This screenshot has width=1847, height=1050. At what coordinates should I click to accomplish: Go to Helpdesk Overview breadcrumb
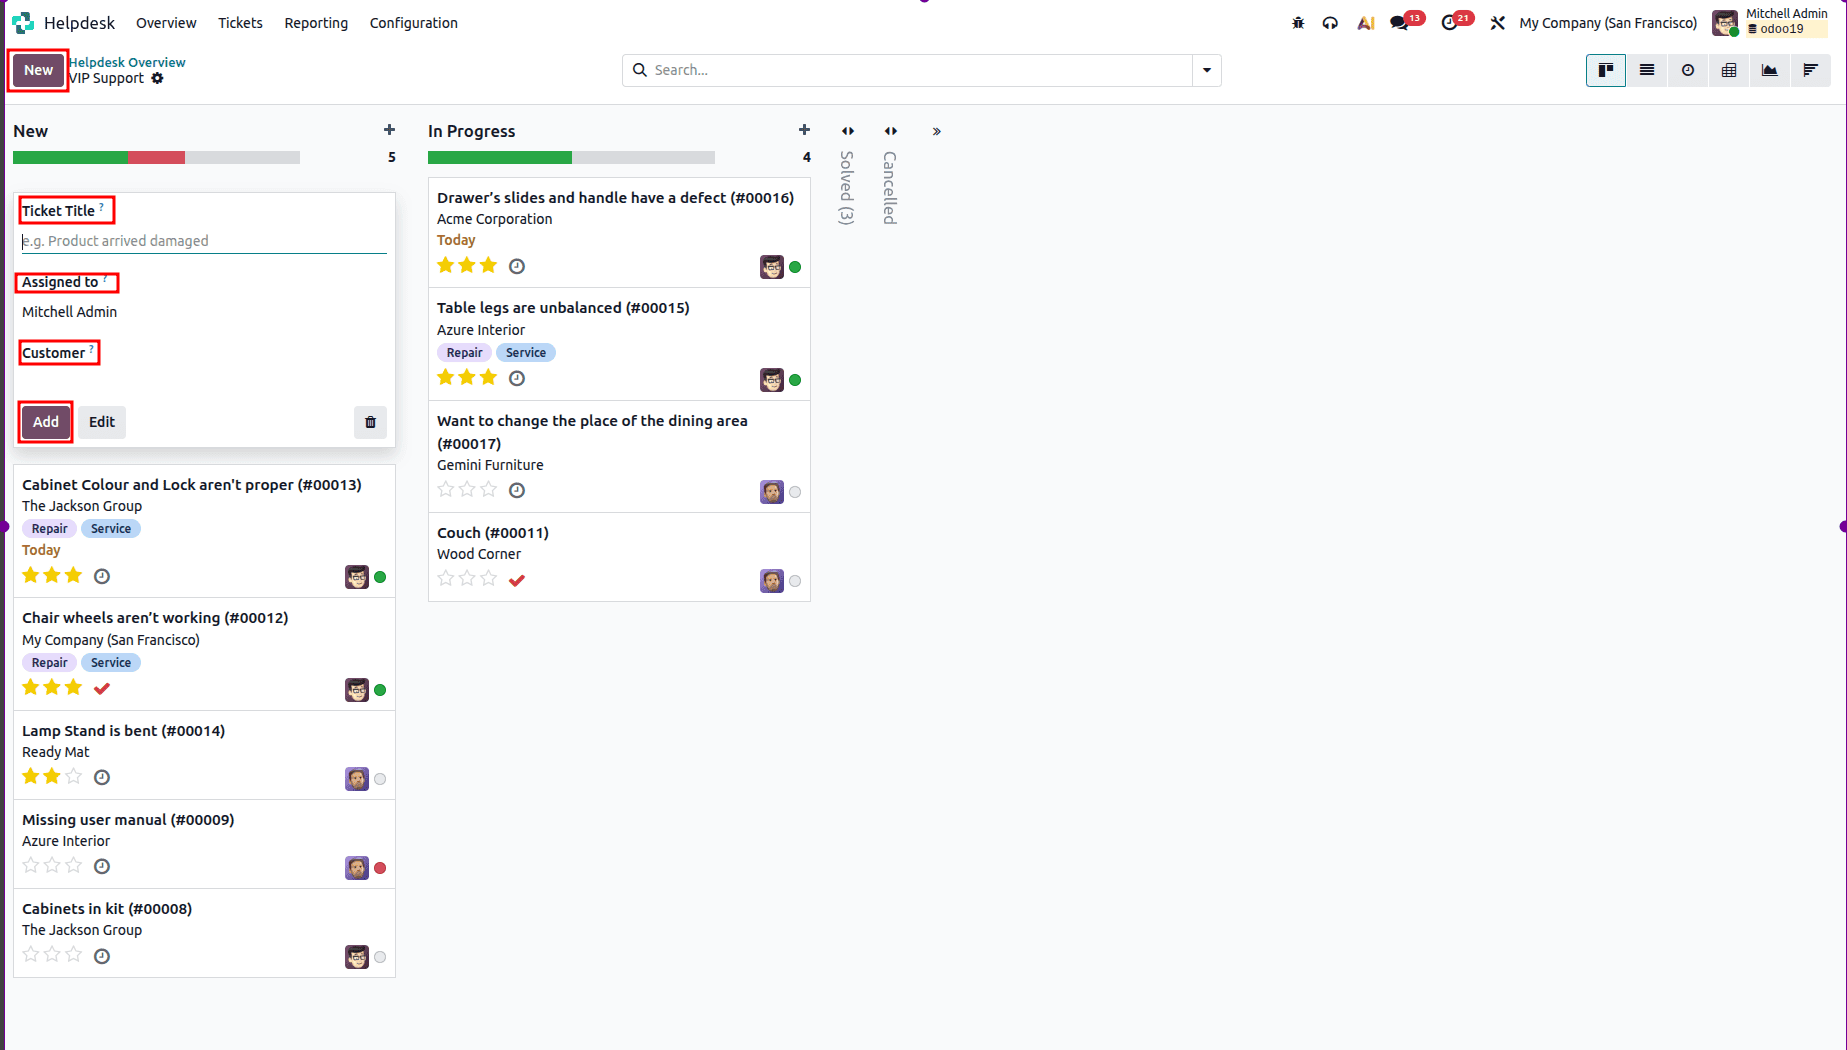click(x=127, y=62)
